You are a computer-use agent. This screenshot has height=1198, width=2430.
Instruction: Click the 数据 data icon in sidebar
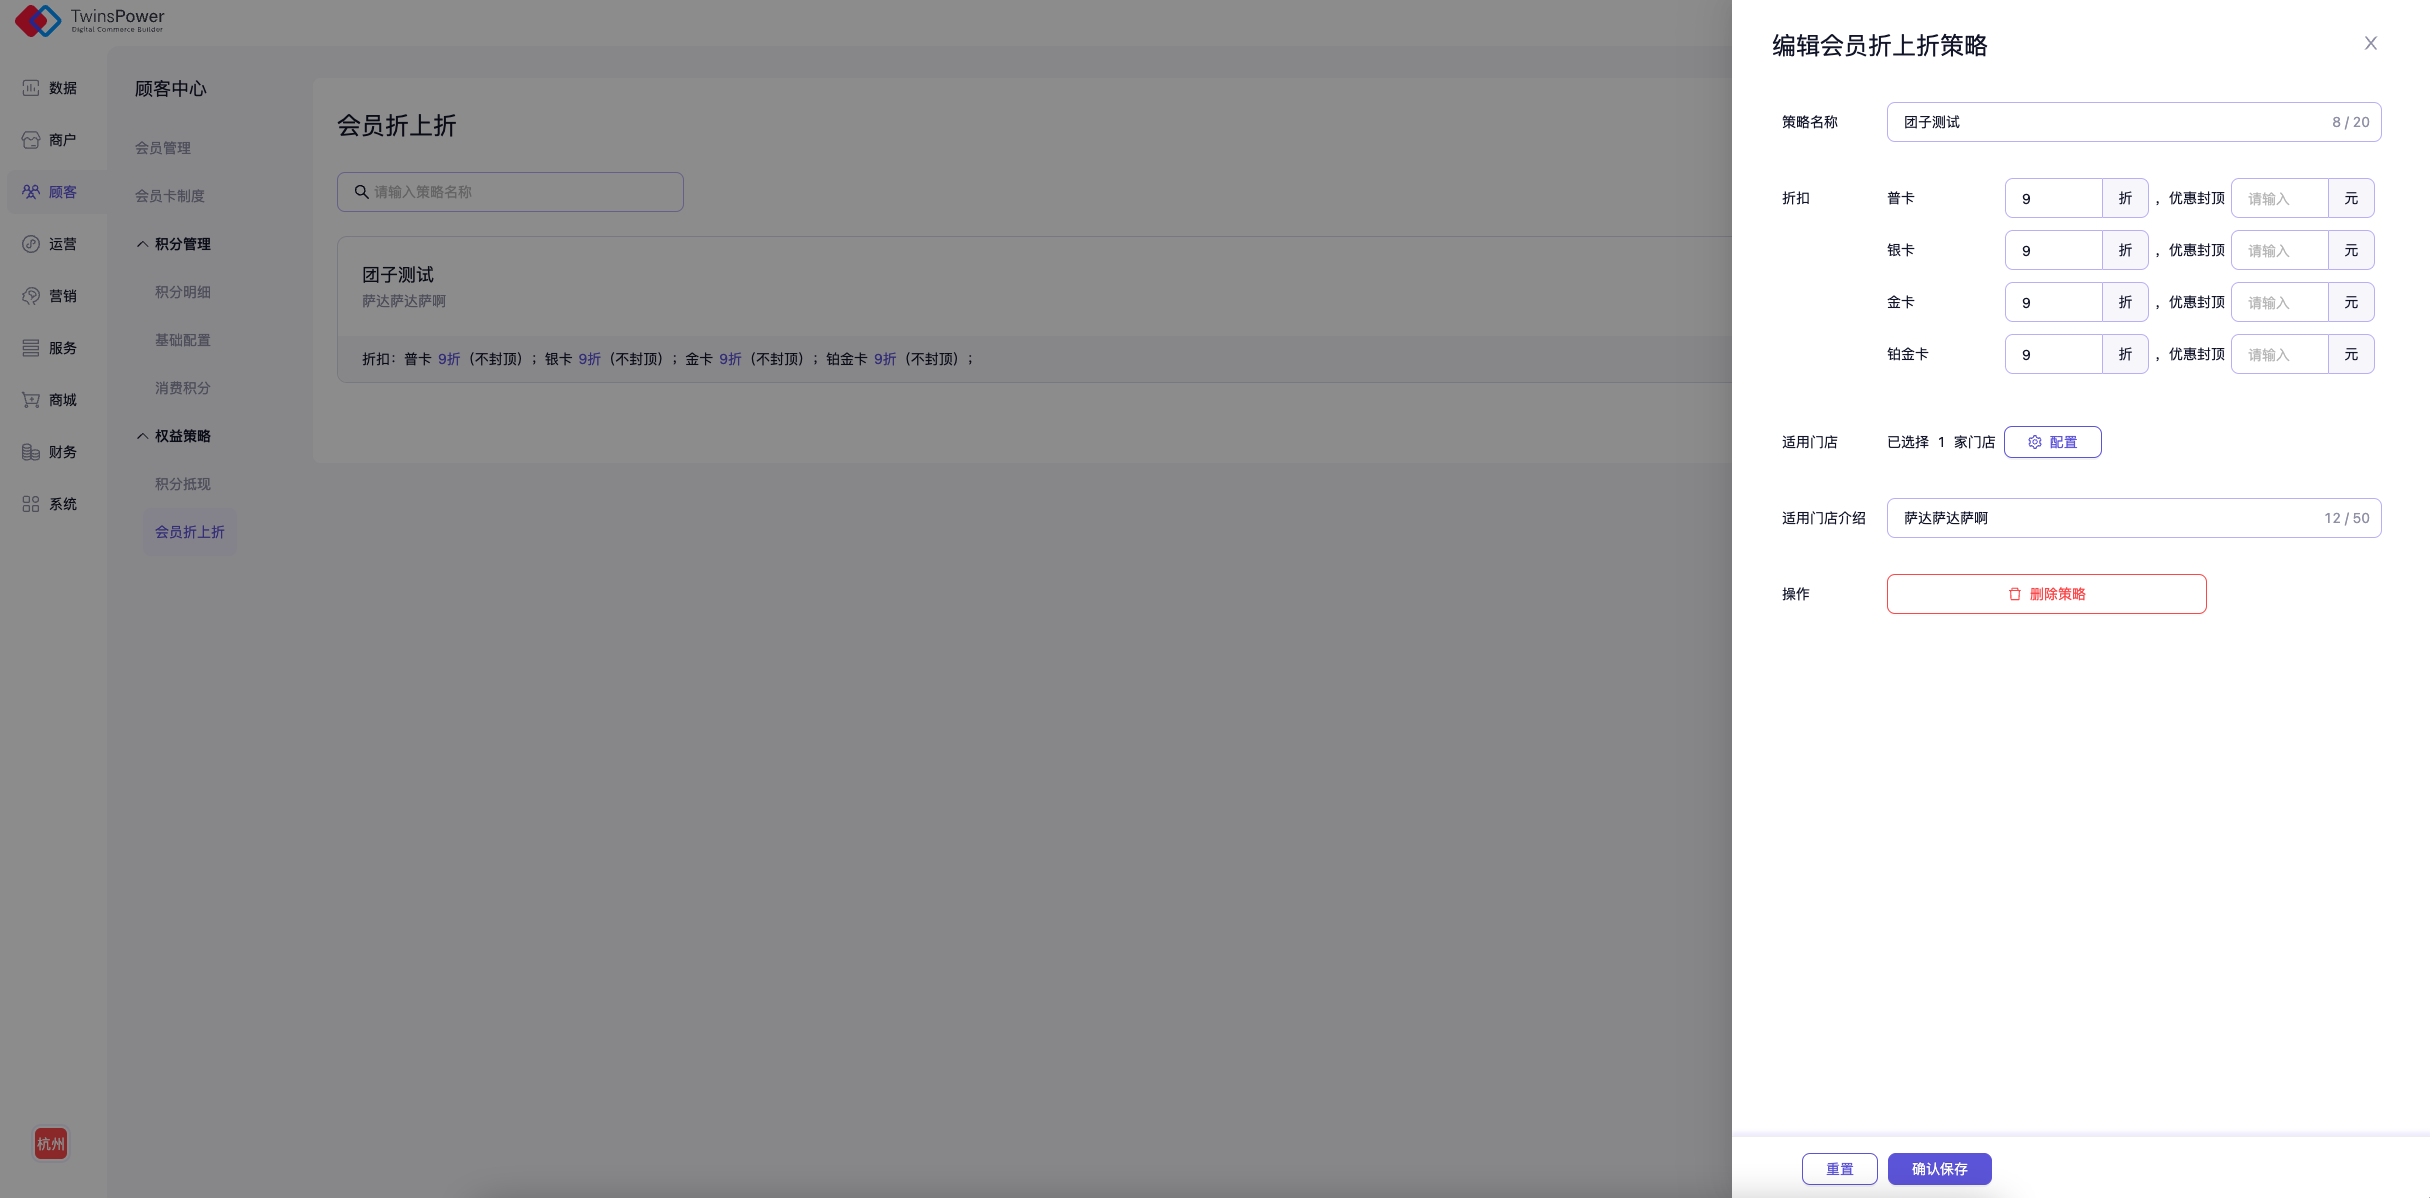[31, 88]
